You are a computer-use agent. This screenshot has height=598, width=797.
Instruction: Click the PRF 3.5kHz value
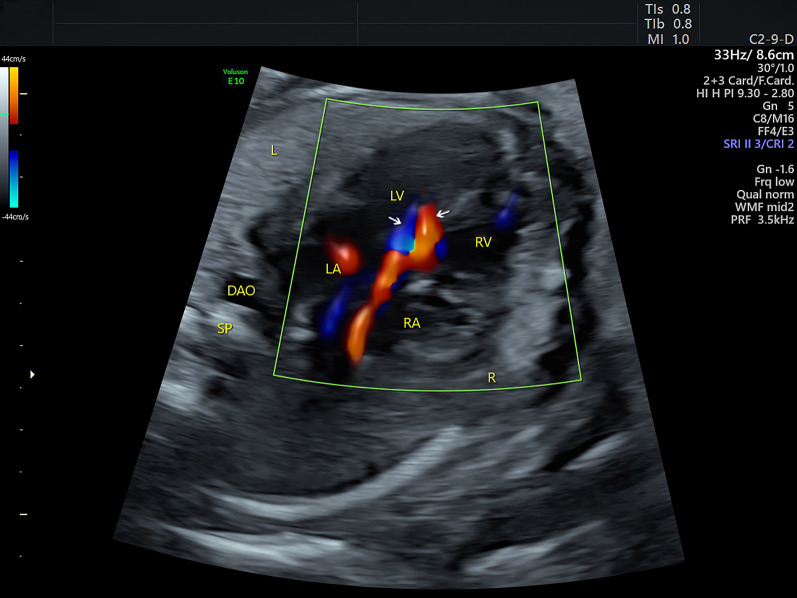tap(762, 220)
